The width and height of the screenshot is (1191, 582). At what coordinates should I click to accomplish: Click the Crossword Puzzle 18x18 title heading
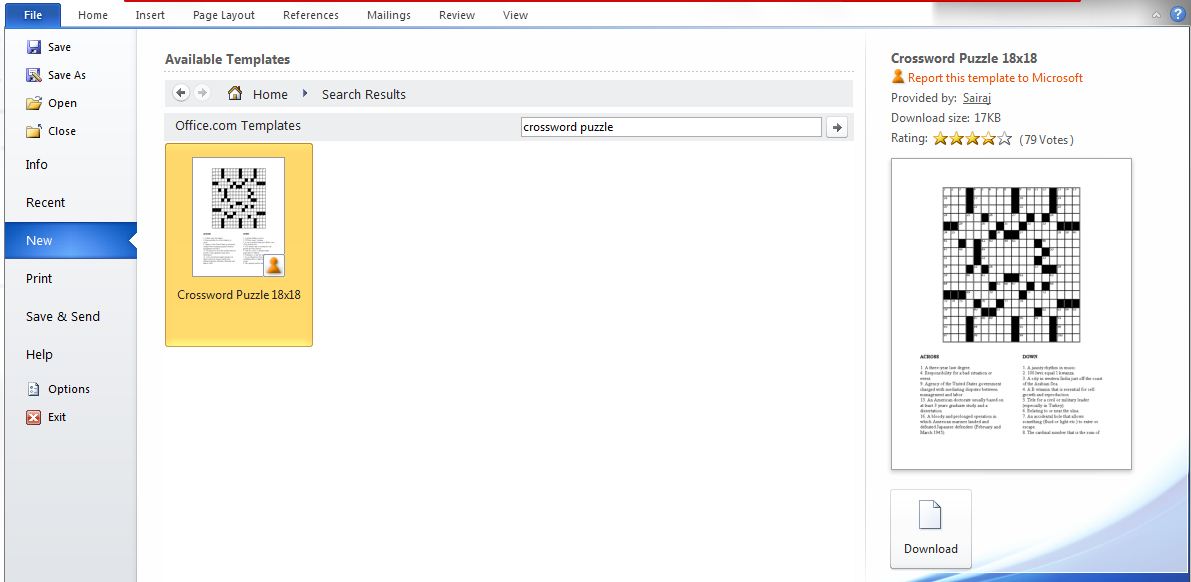click(964, 59)
